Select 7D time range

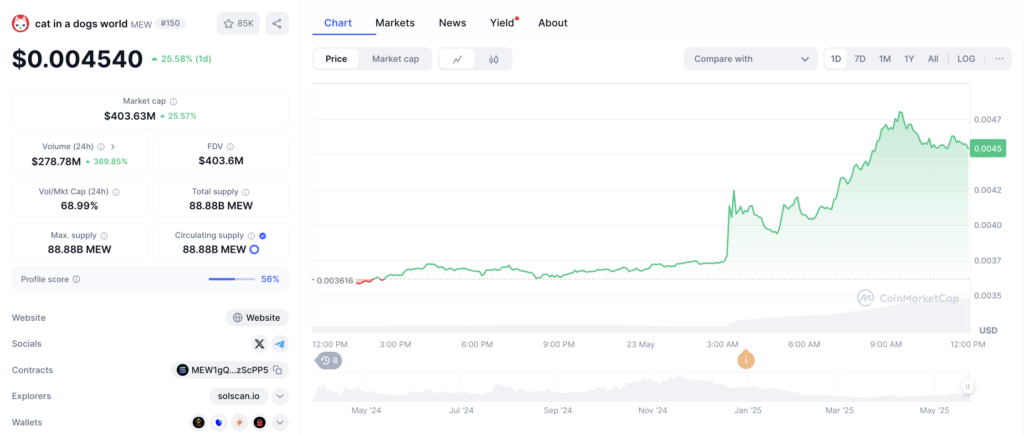click(860, 59)
